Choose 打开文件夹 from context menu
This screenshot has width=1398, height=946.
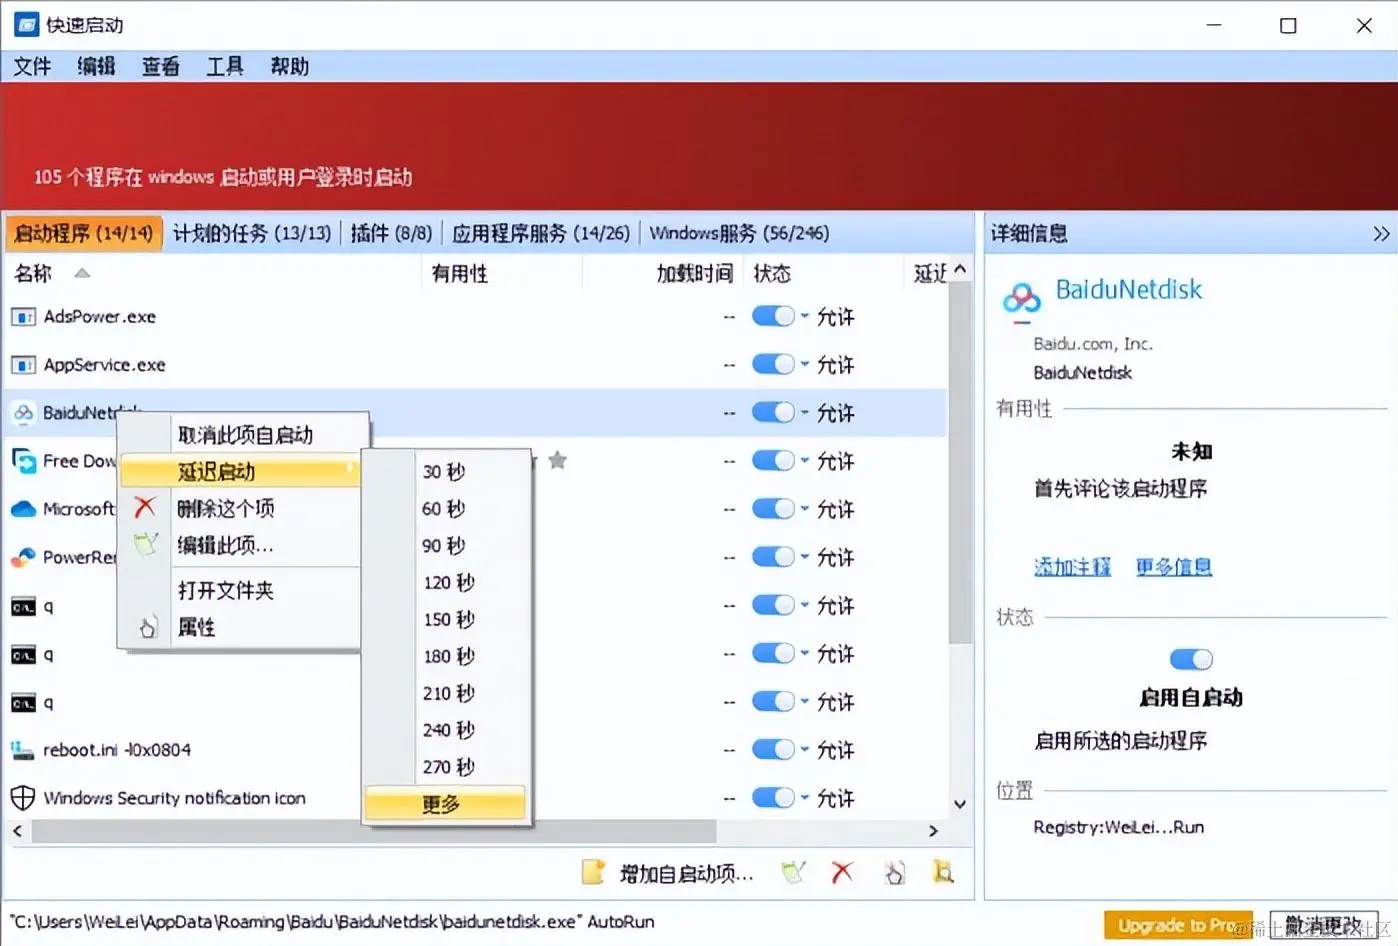click(x=240, y=590)
